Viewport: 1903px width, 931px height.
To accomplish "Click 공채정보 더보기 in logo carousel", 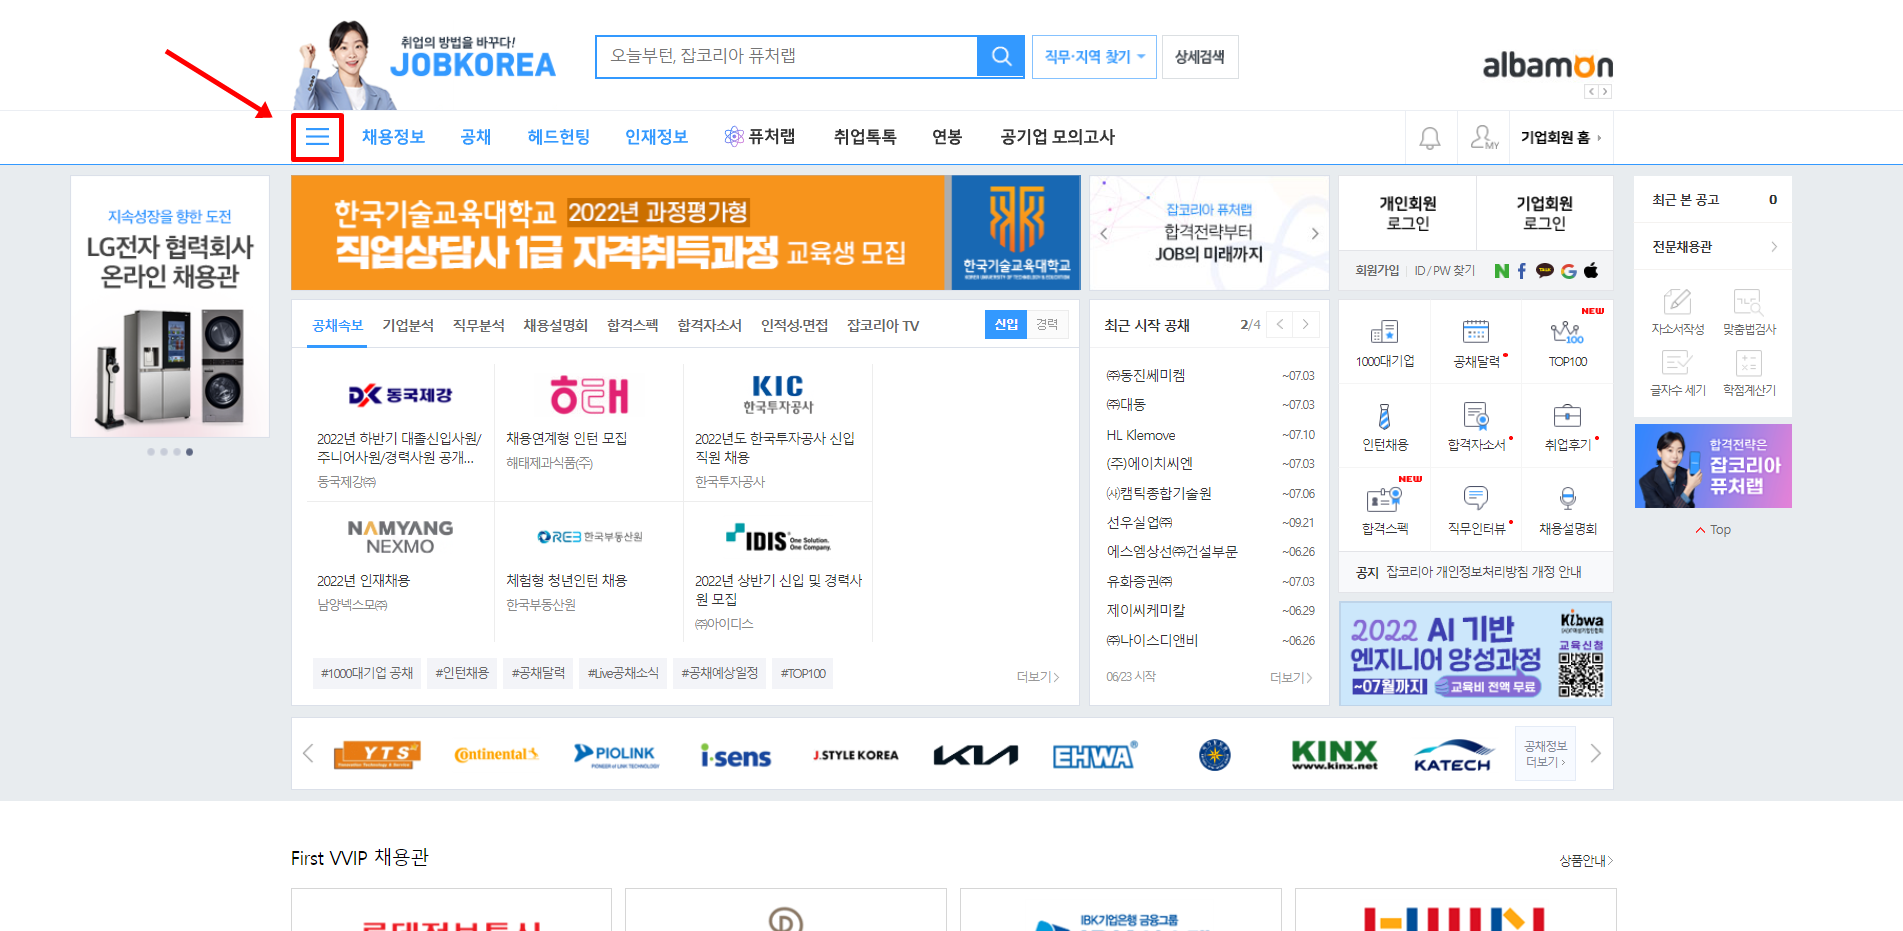I will [1545, 754].
